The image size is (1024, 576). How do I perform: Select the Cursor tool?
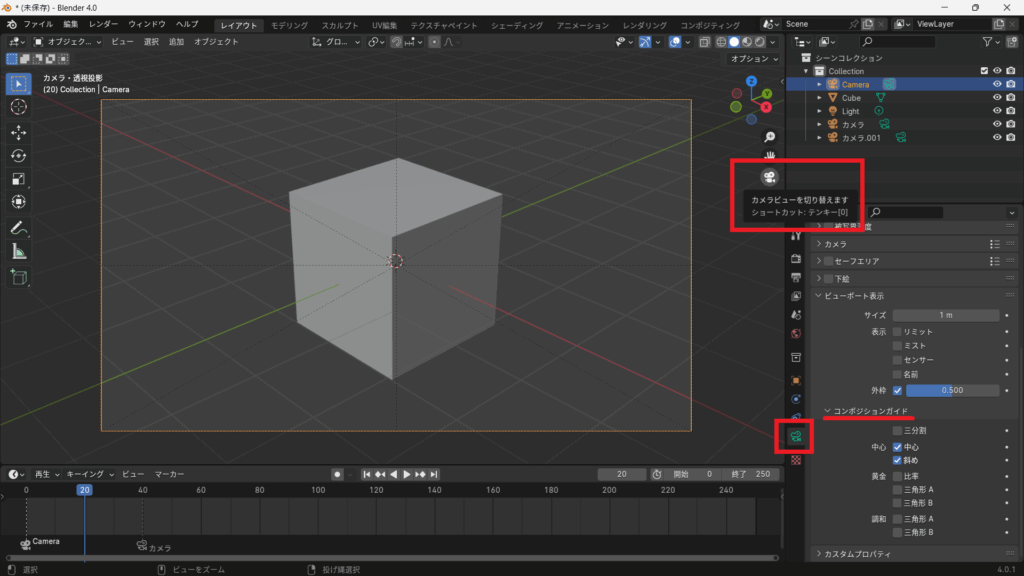[19, 106]
